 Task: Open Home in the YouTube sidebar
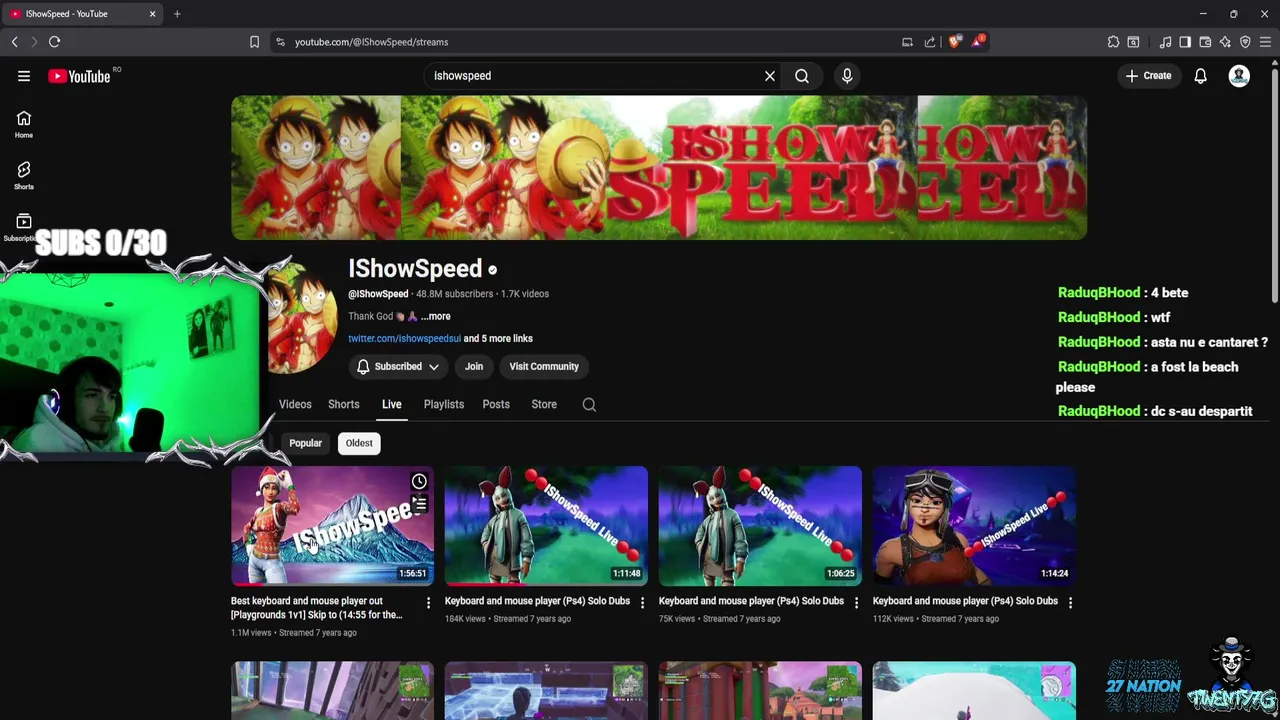click(24, 124)
